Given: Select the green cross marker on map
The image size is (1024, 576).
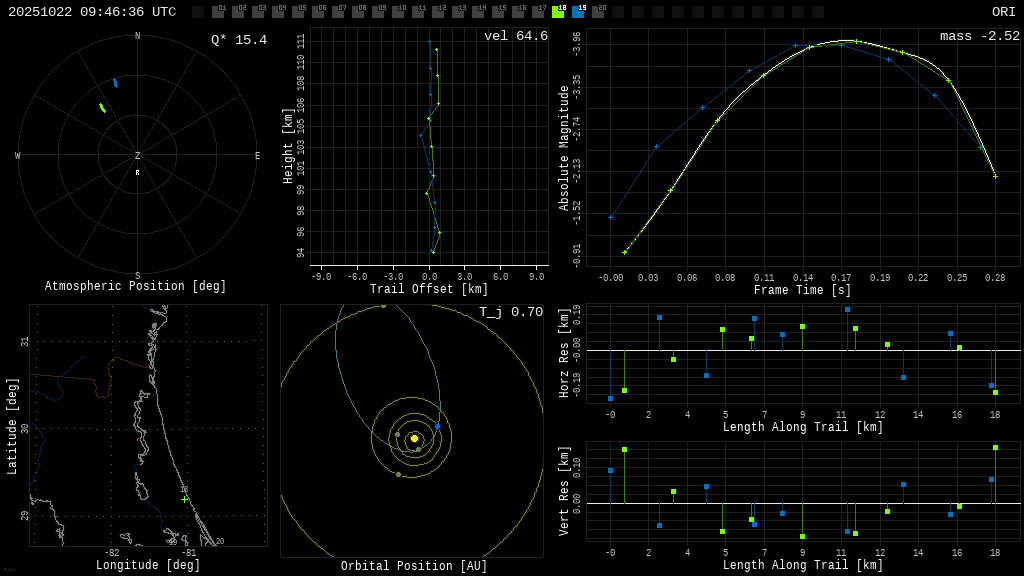Looking at the screenshot, I should pyautogui.click(x=184, y=499).
